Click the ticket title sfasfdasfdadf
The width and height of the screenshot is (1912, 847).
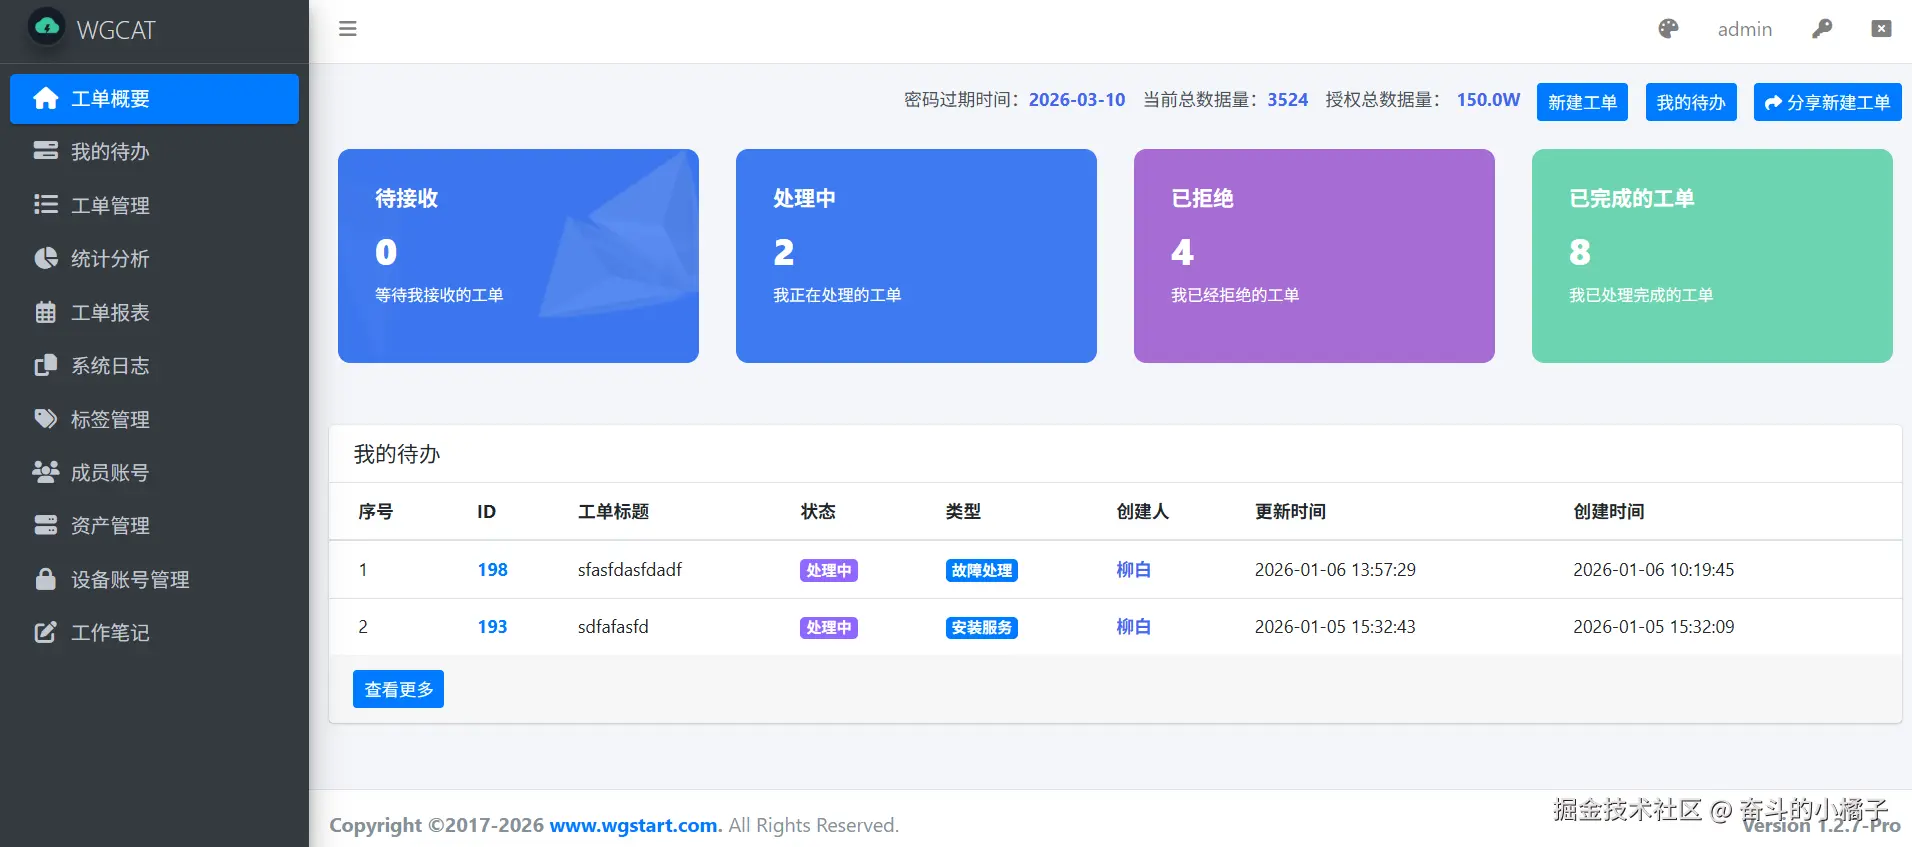630,570
